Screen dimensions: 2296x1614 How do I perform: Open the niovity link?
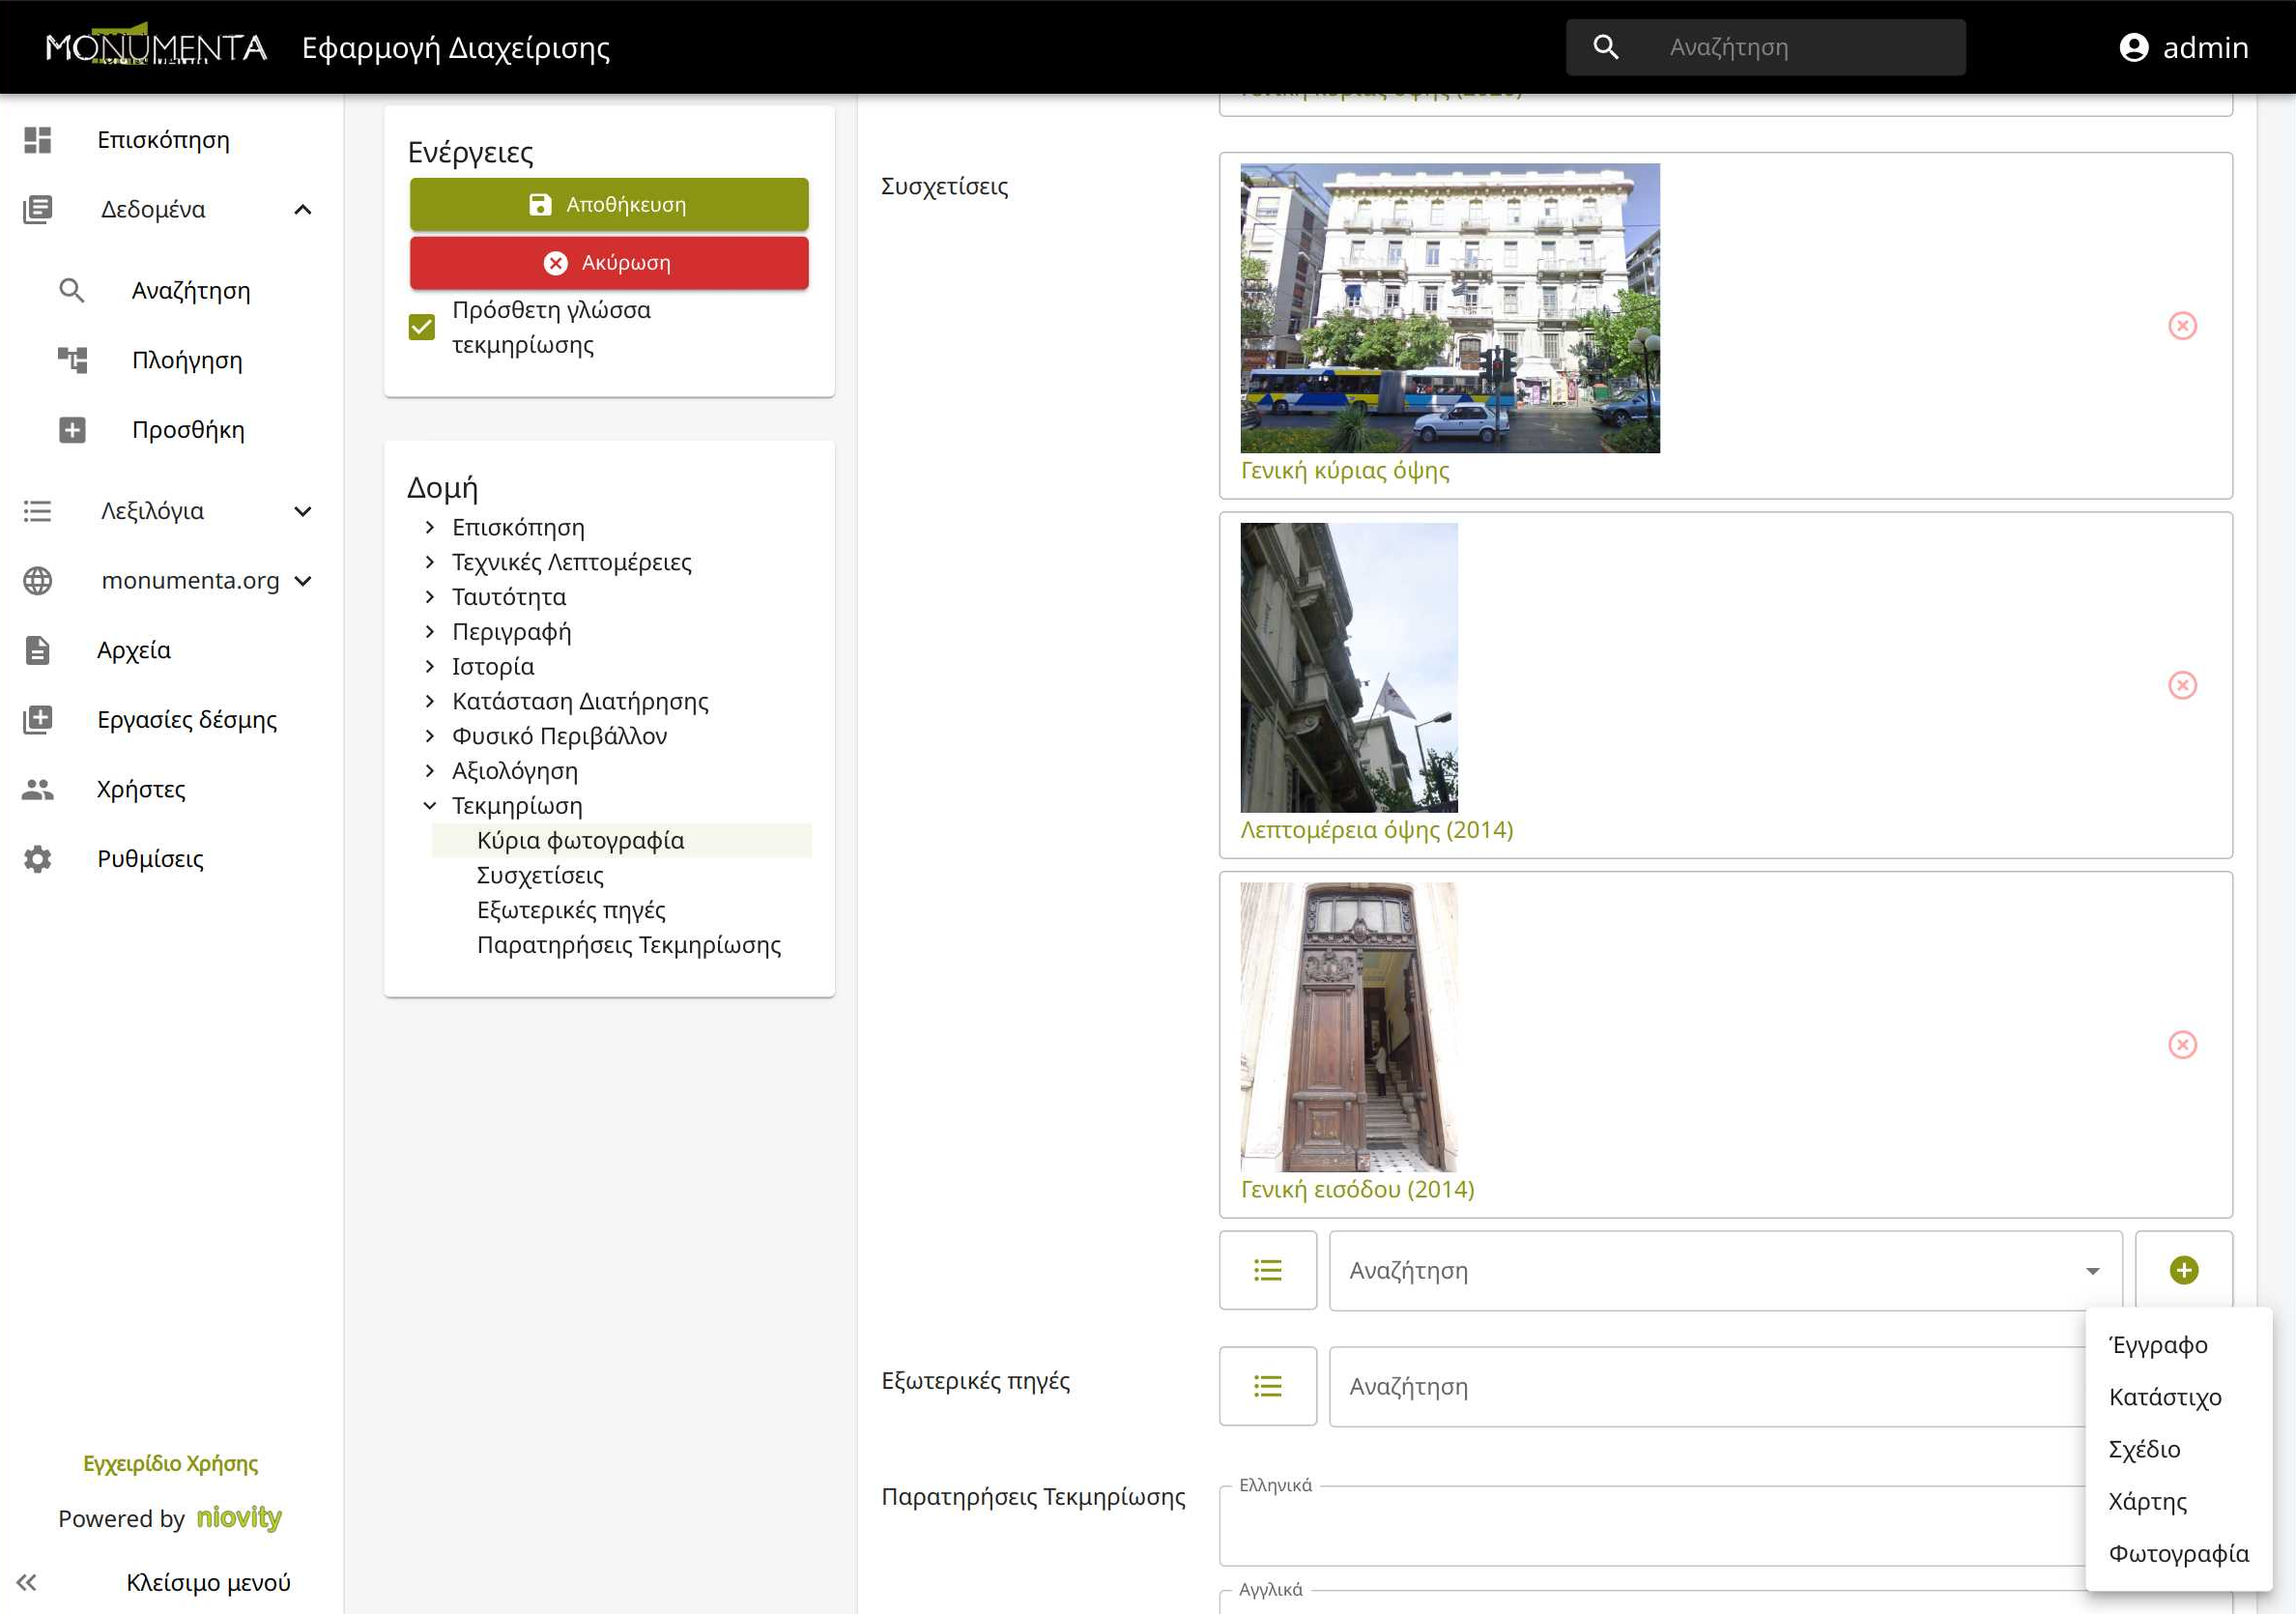[239, 1518]
